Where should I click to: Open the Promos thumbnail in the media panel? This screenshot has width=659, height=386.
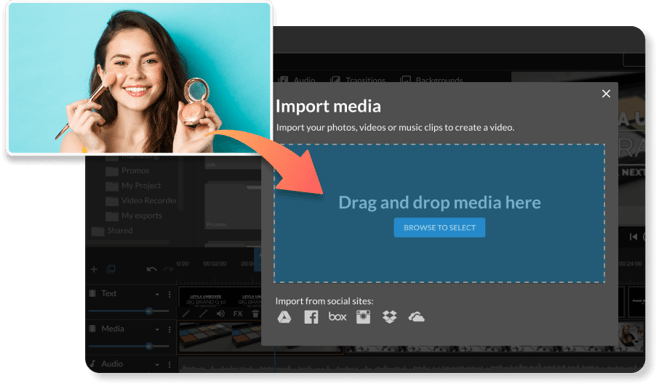pyautogui.click(x=232, y=206)
